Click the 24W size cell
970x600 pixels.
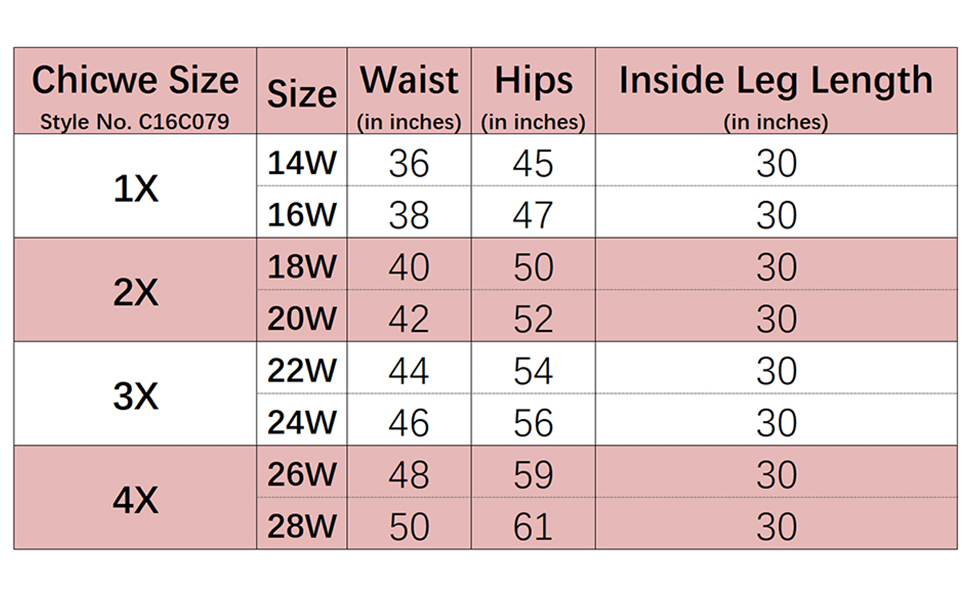pos(301,422)
